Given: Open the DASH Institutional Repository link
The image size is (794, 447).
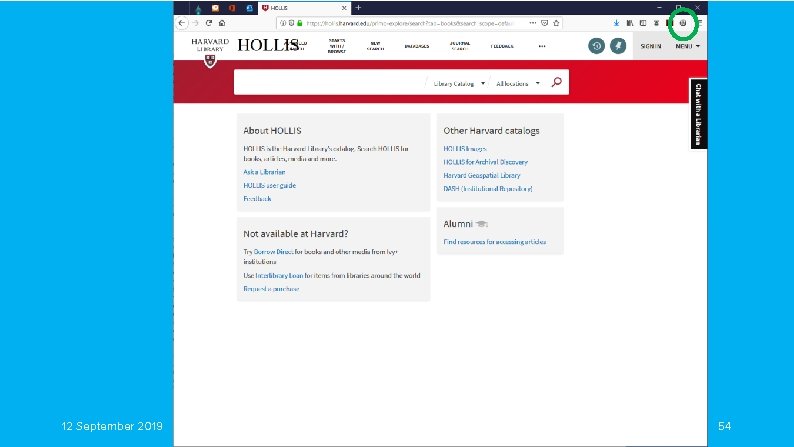Looking at the screenshot, I should (488, 188).
